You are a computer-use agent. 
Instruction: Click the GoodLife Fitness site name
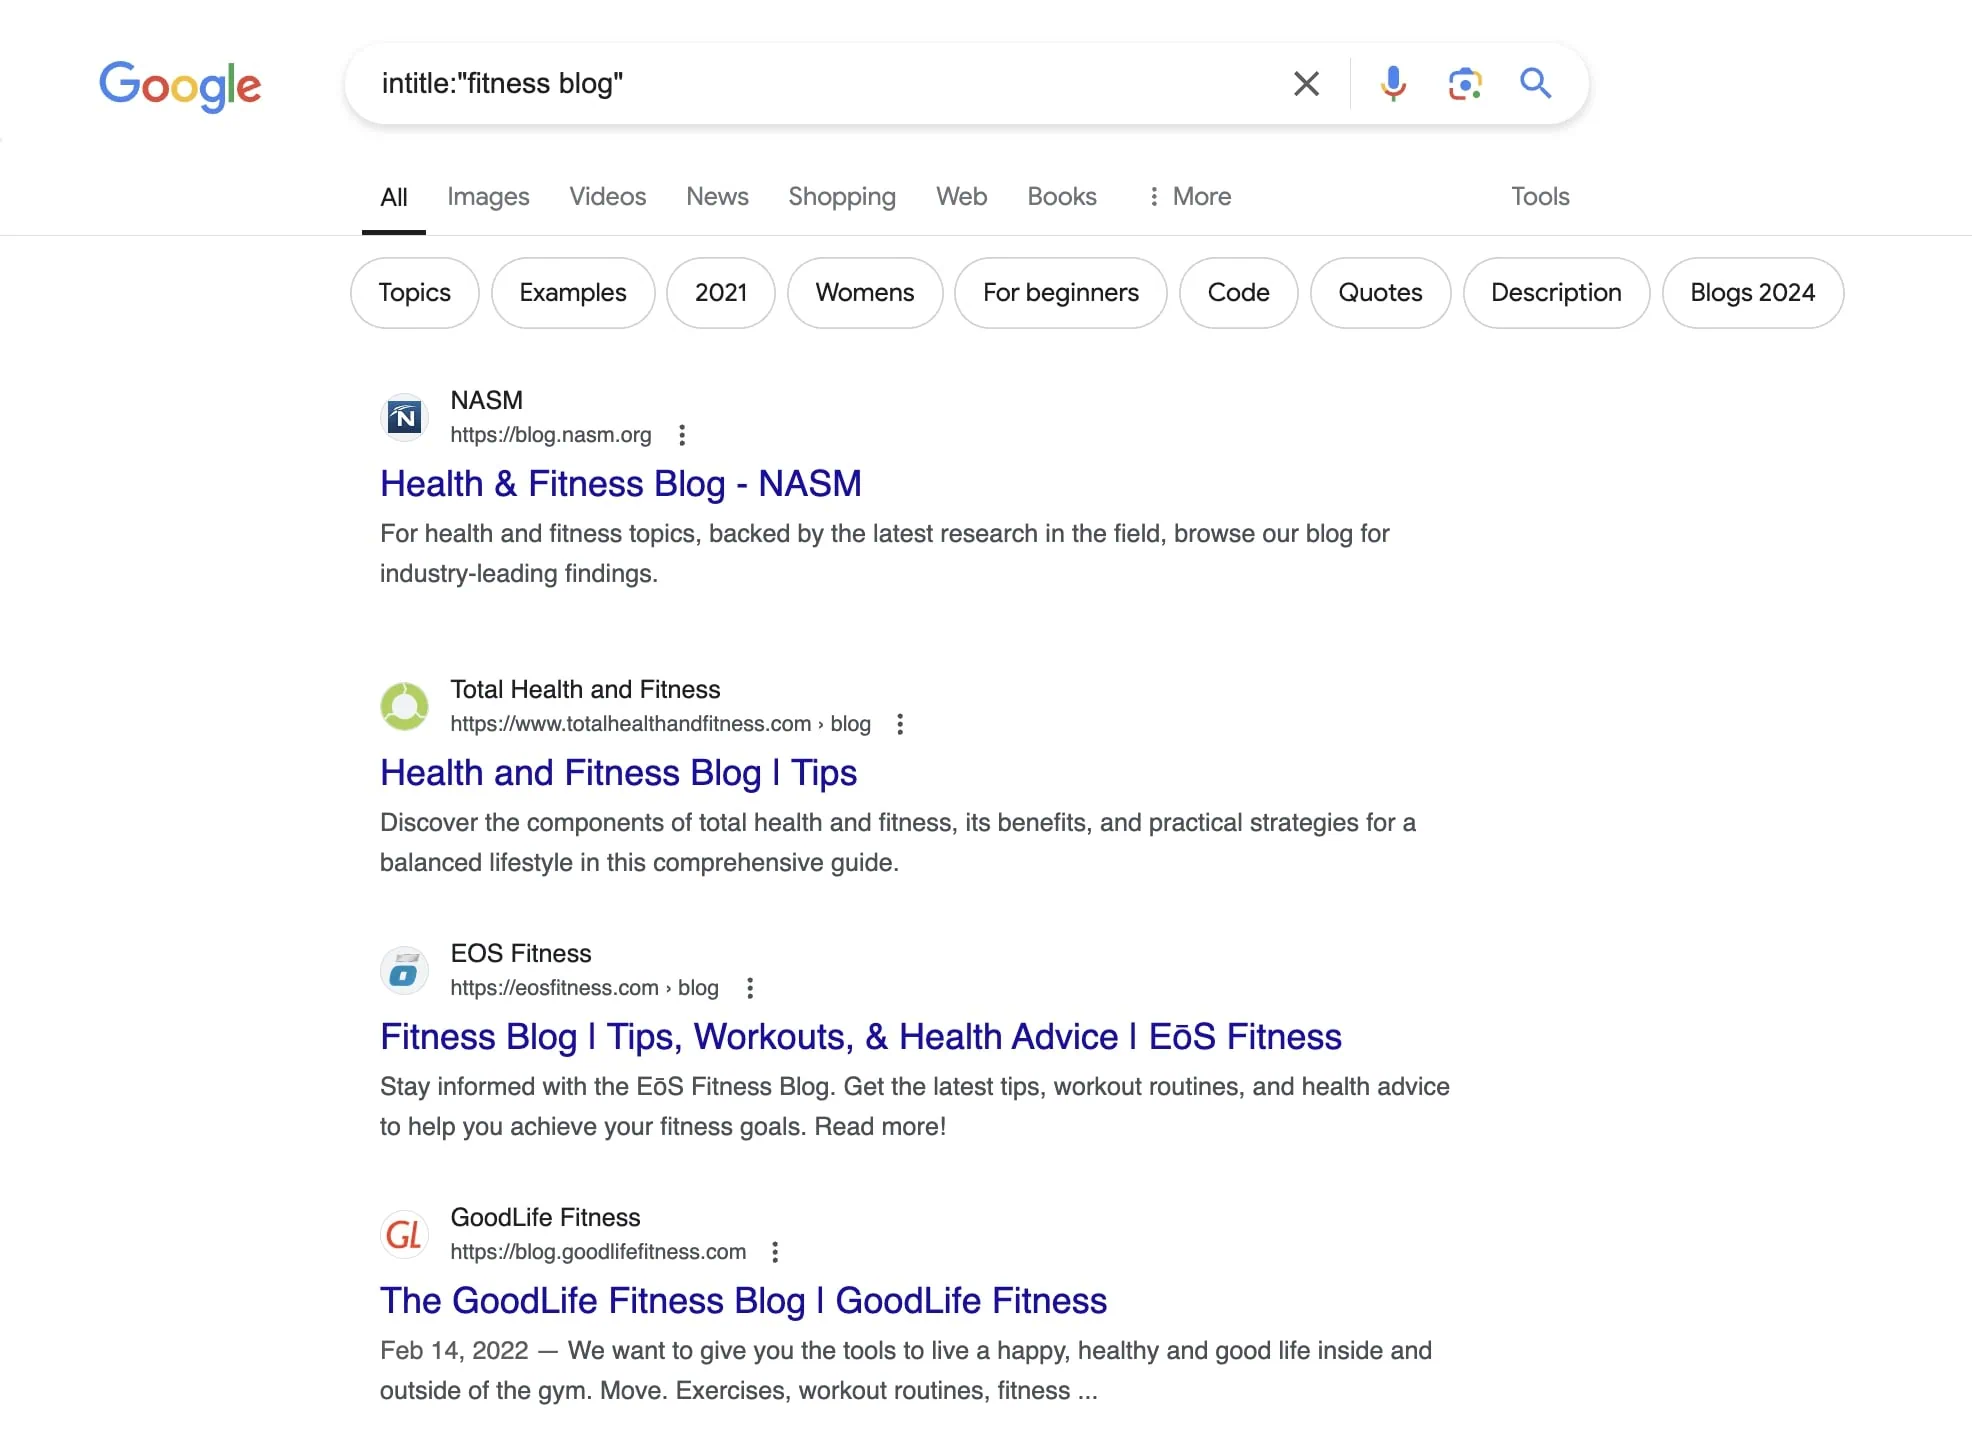click(x=545, y=1217)
